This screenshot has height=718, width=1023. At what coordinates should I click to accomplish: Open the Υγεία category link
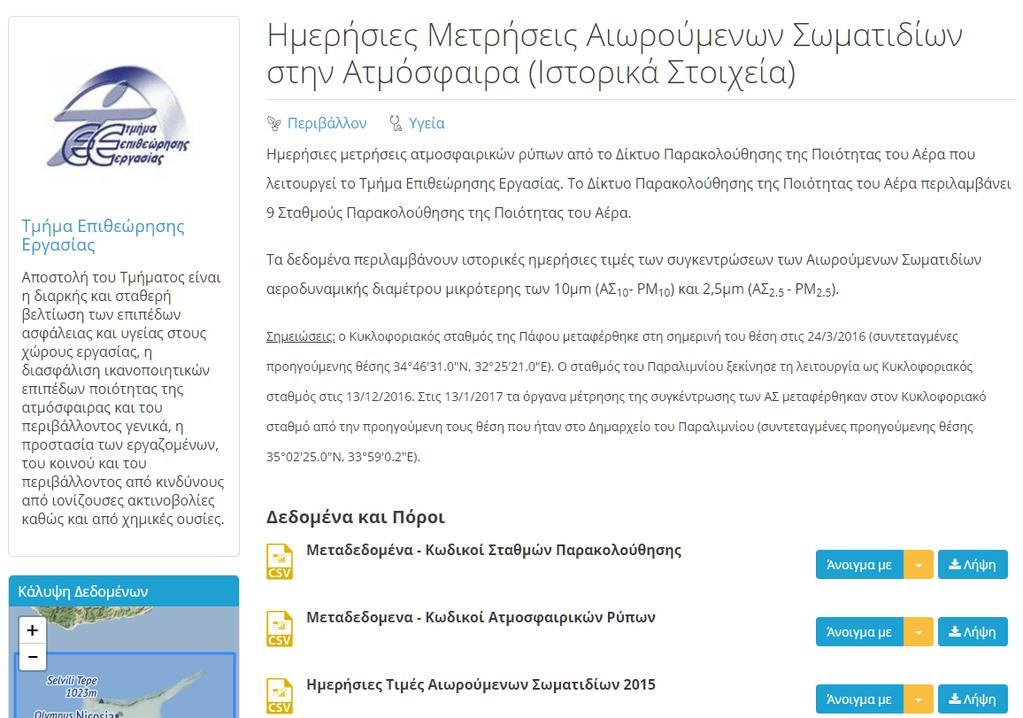pyautogui.click(x=427, y=123)
